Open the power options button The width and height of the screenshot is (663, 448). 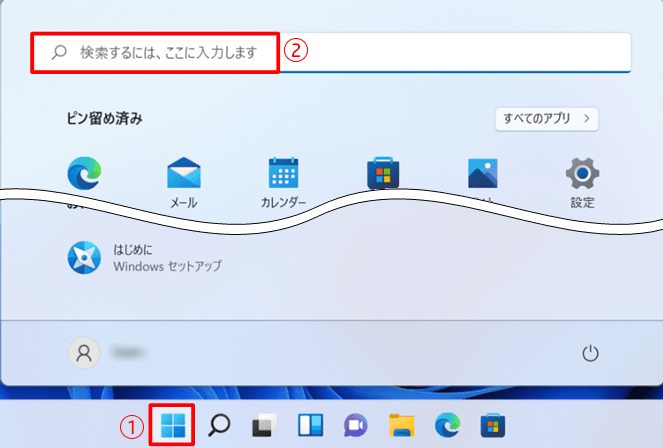[x=590, y=353]
